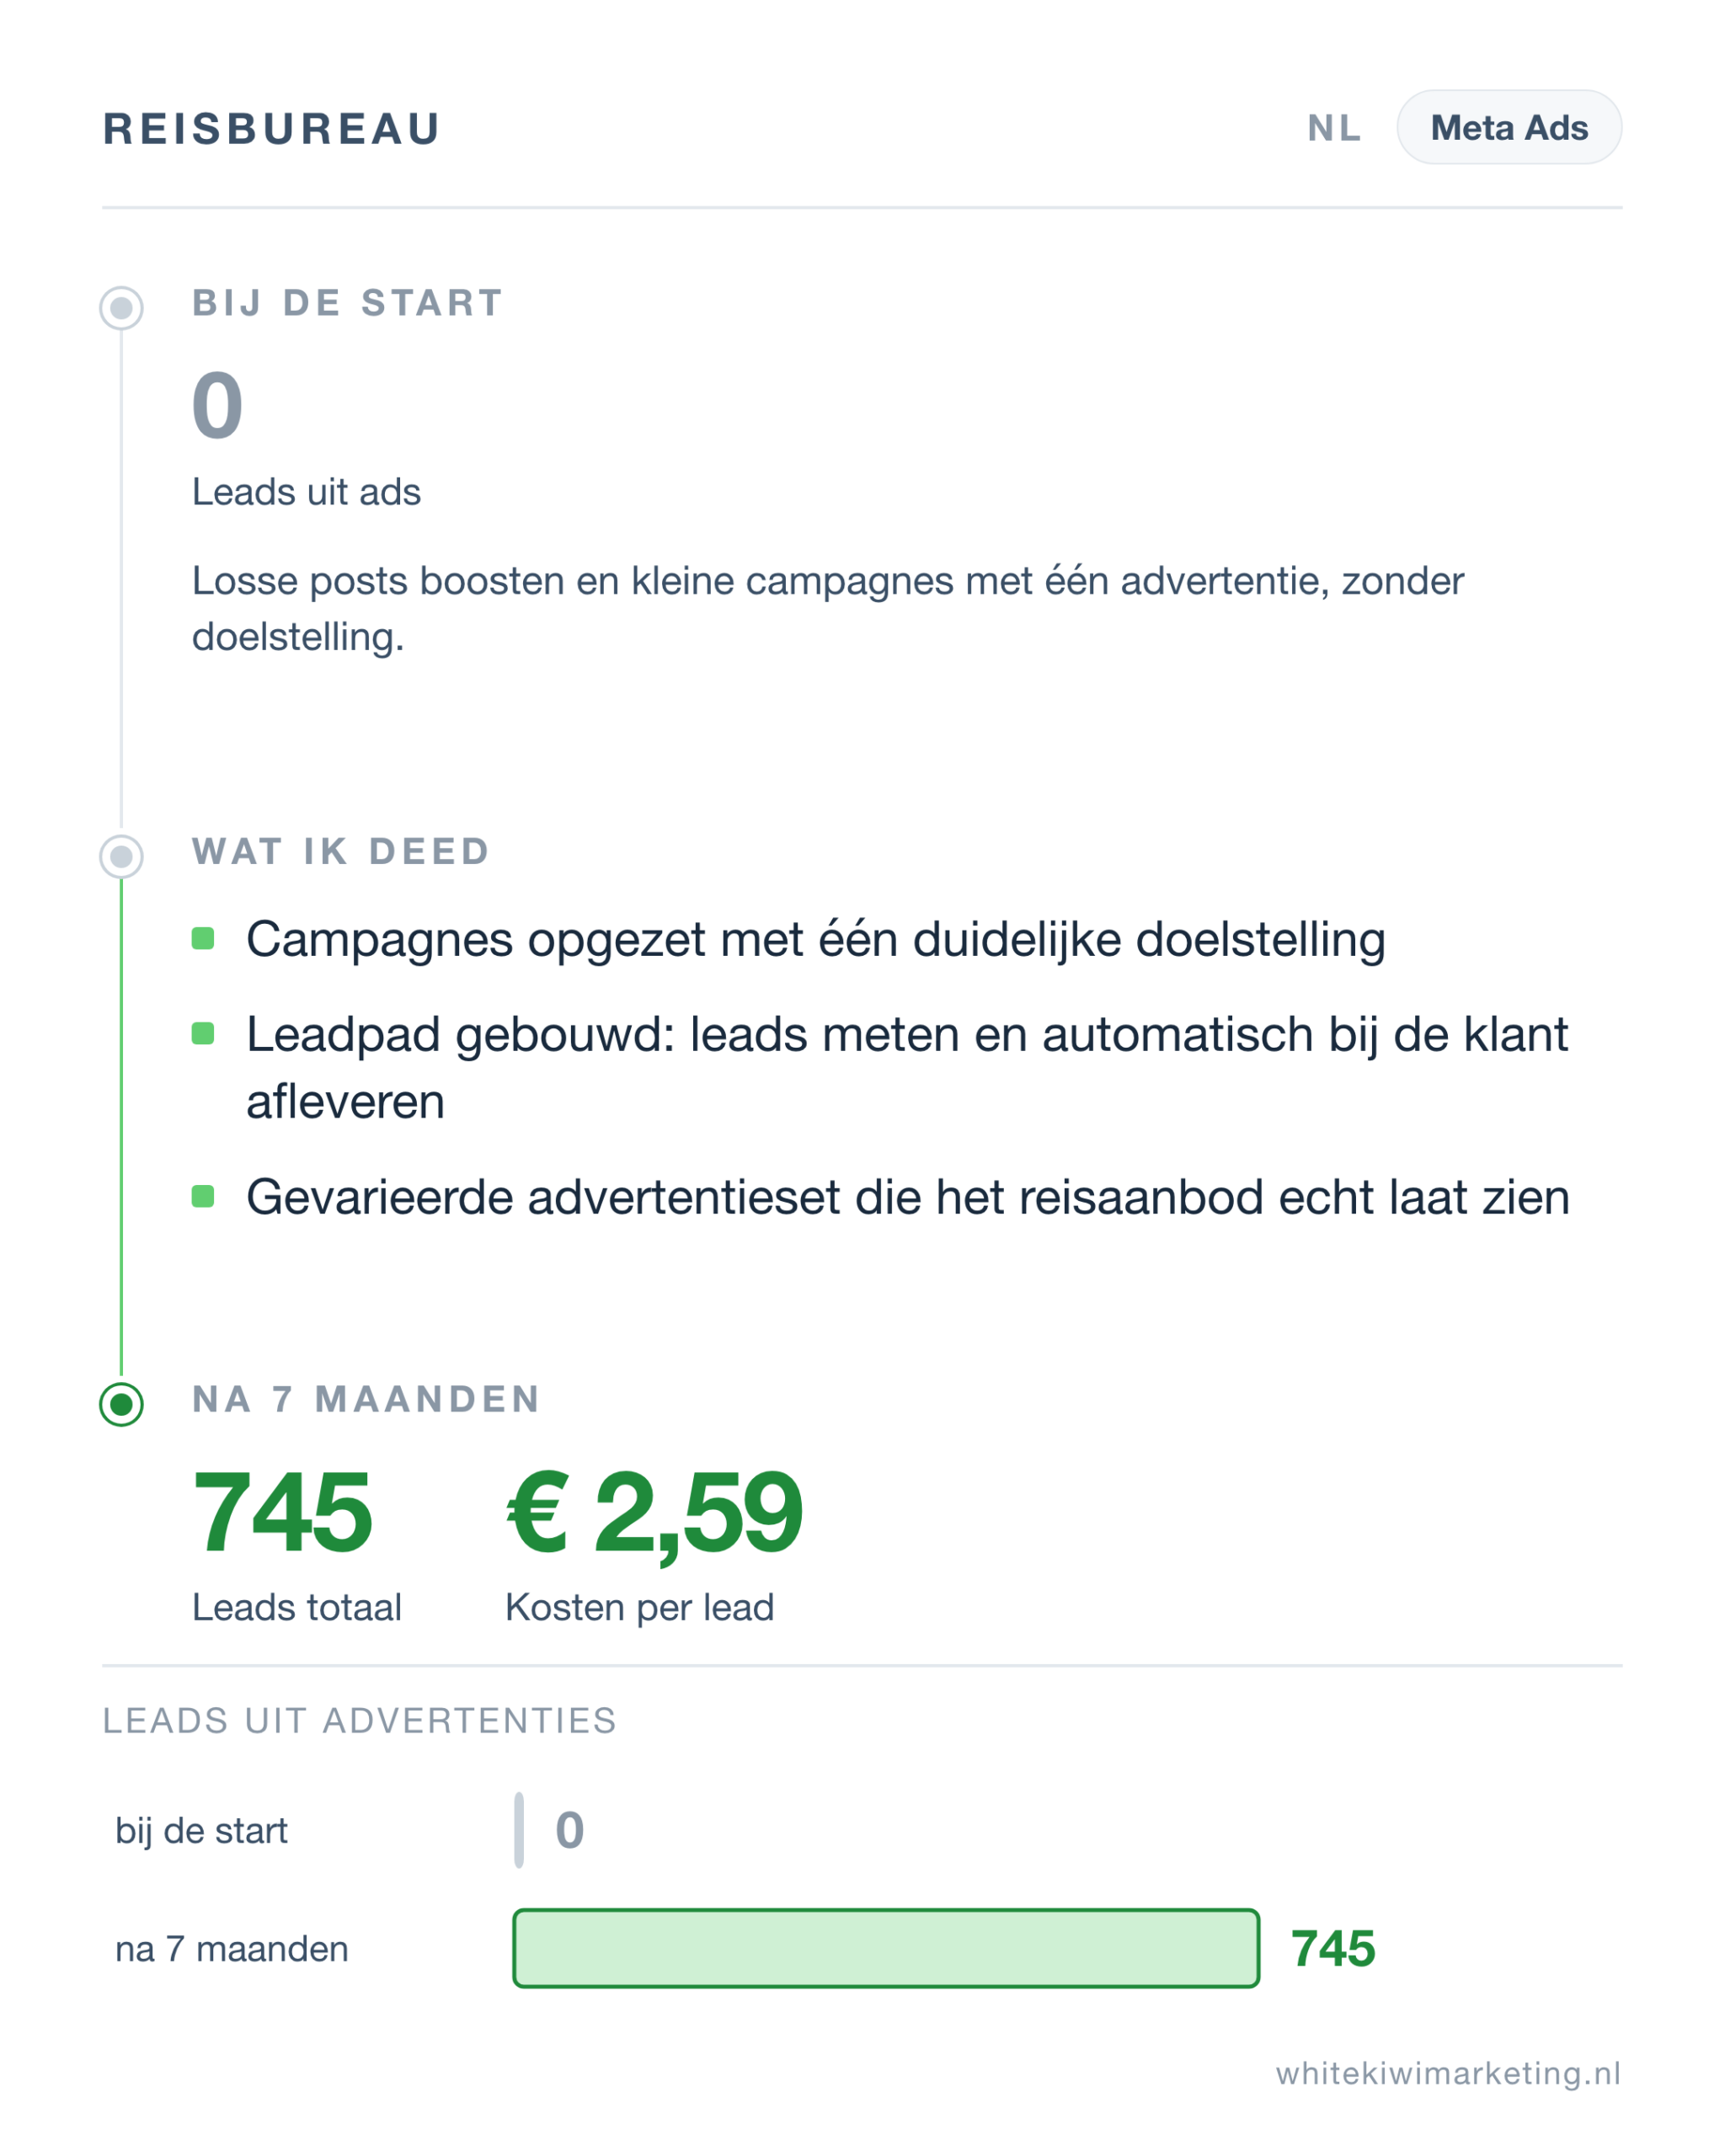Click the € 2,59 cost figure
1725x2156 pixels.
point(654,1514)
